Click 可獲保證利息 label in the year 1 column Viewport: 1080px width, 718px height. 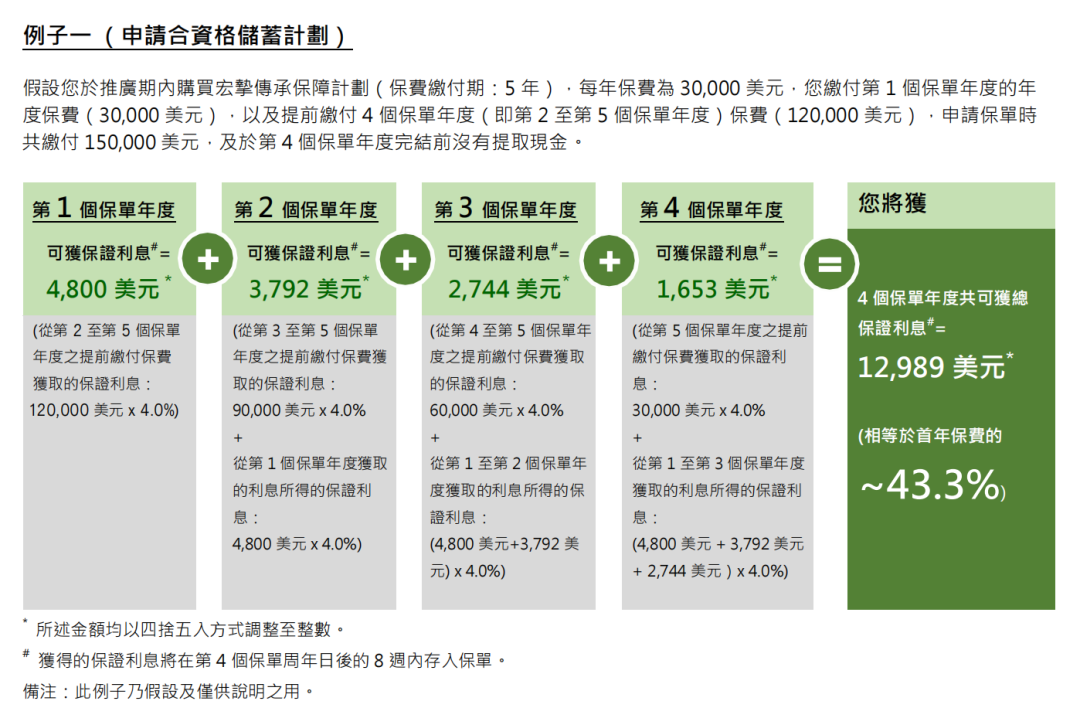point(107,253)
